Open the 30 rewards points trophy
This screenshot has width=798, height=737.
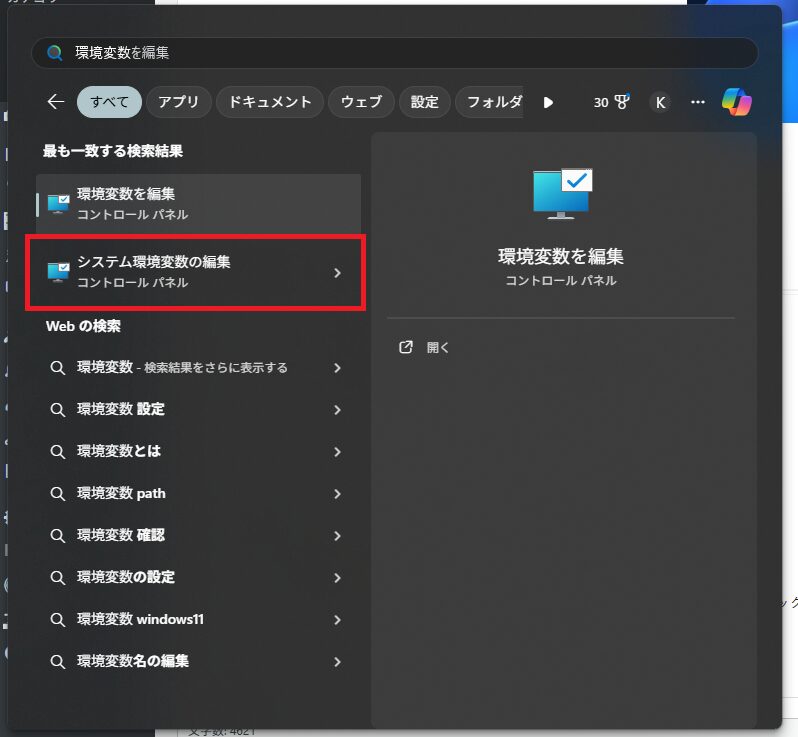click(611, 102)
